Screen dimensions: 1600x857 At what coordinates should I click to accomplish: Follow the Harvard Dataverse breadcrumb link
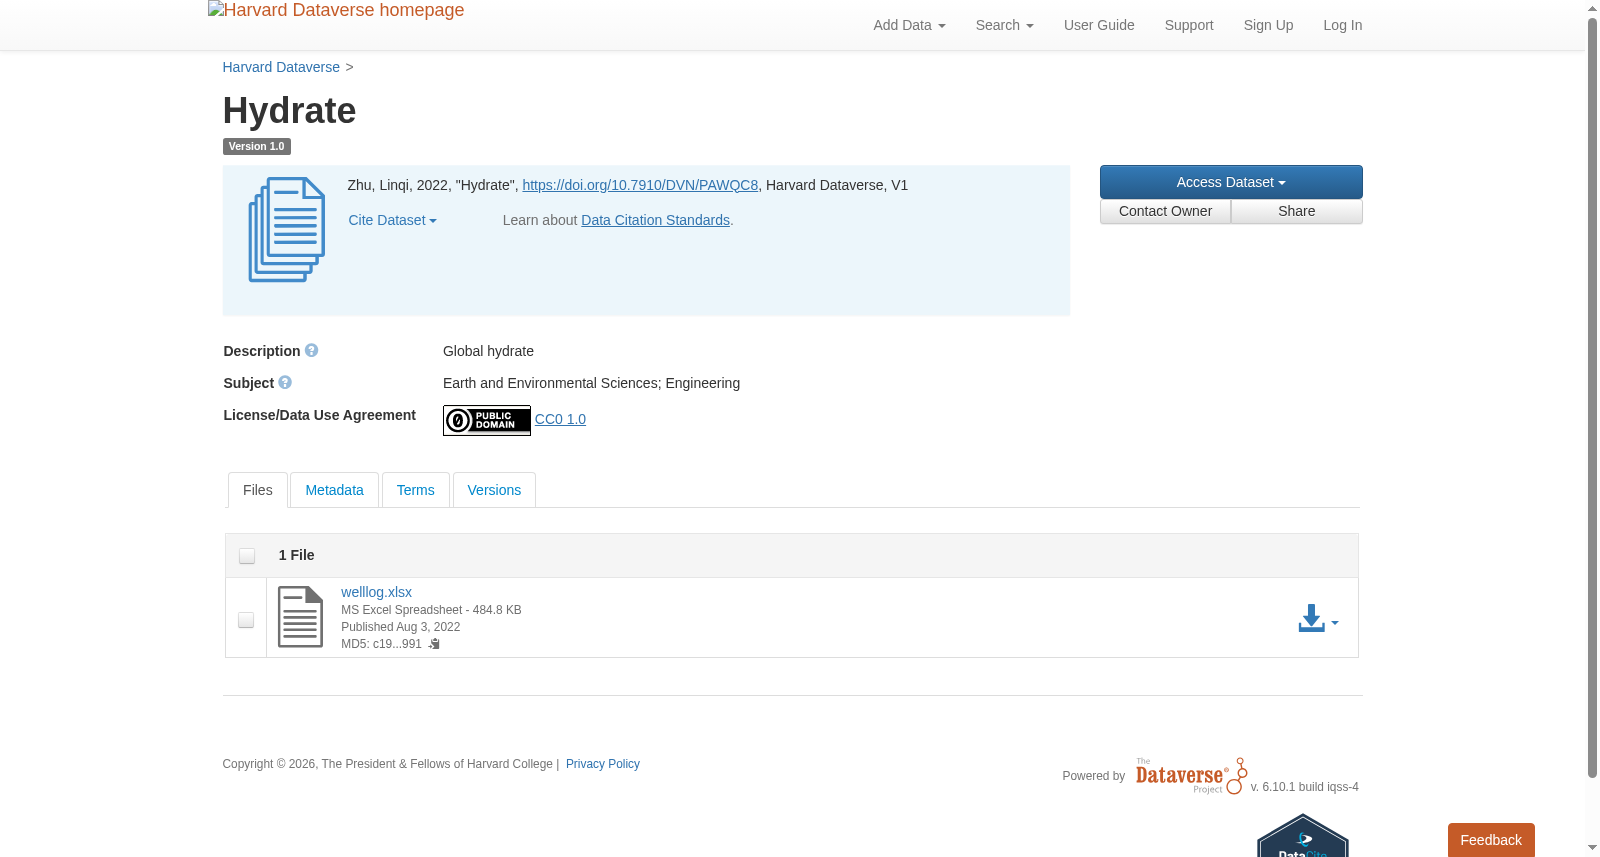coord(281,67)
